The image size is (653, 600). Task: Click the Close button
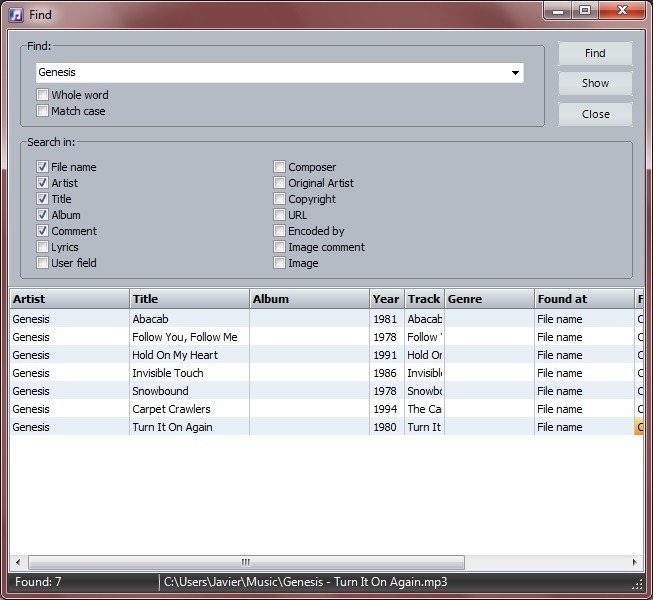595,114
